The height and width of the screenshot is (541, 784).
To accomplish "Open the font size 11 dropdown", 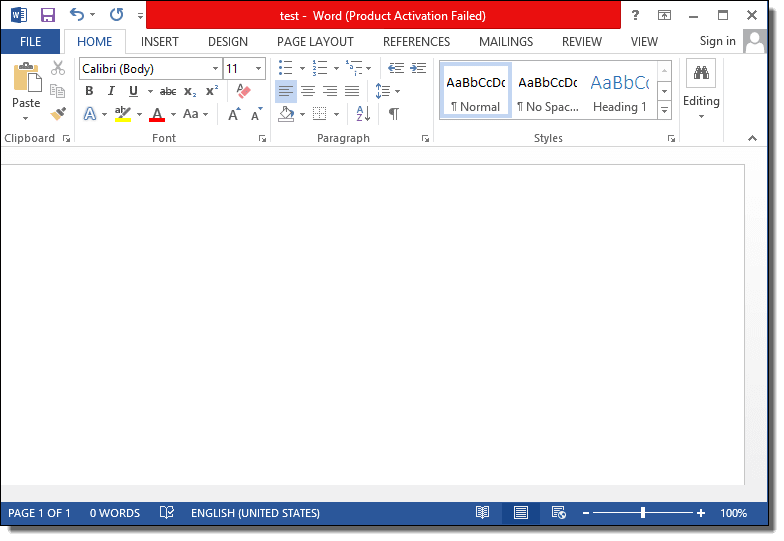I will [x=258, y=68].
